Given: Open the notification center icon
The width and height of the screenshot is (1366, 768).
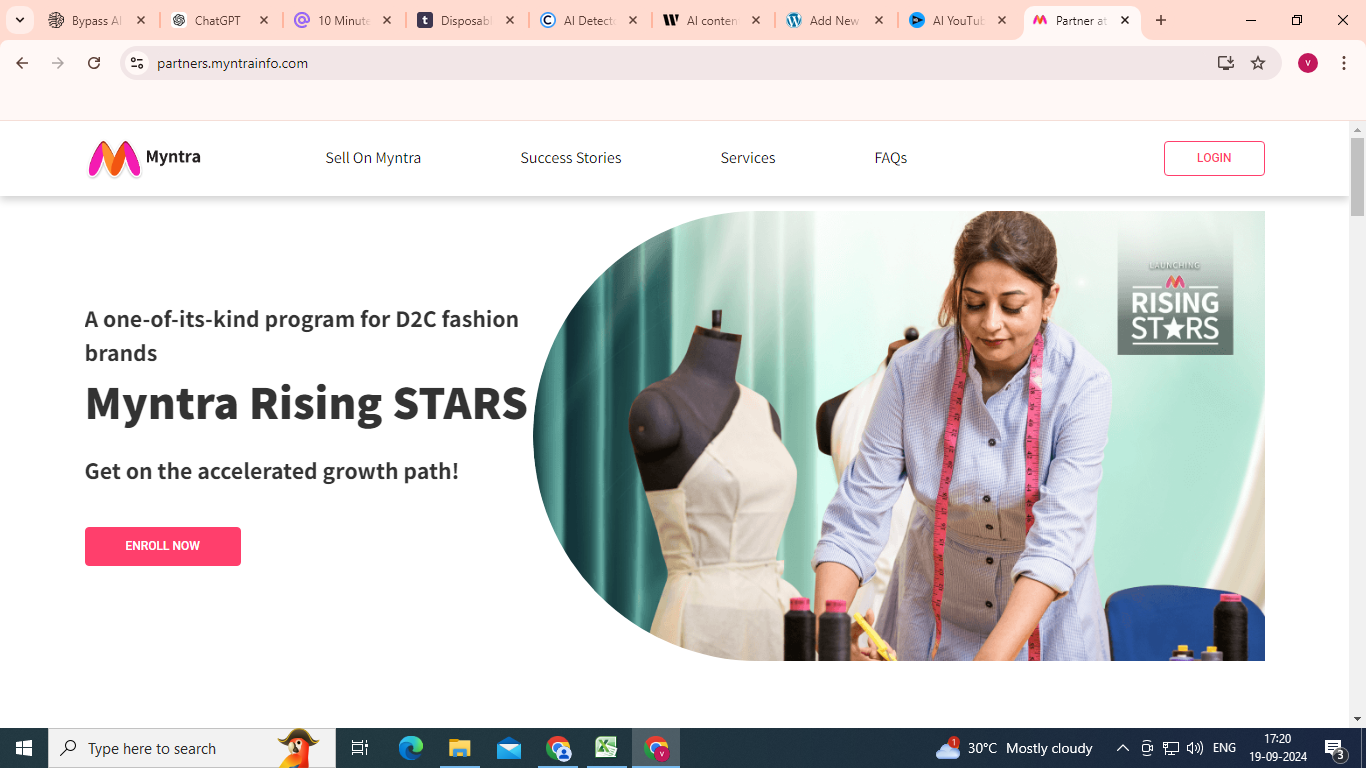Looking at the screenshot, I should (x=1334, y=748).
